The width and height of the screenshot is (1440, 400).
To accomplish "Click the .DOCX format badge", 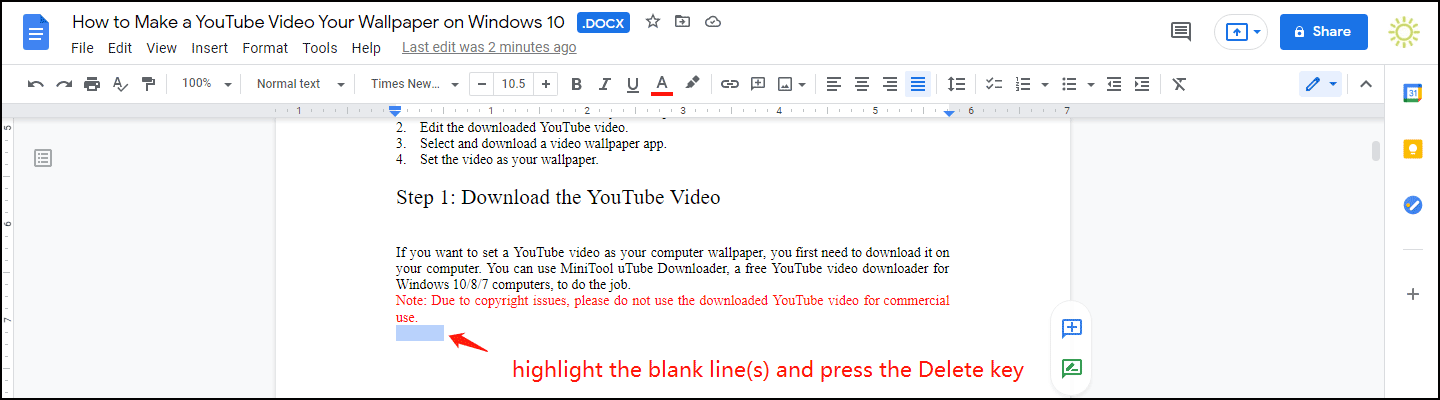I will (x=604, y=22).
